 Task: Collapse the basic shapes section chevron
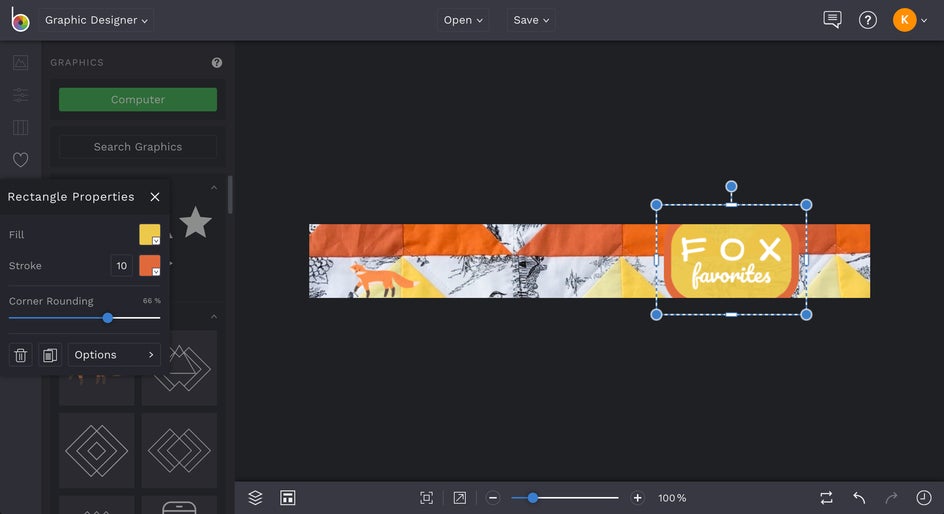214,188
